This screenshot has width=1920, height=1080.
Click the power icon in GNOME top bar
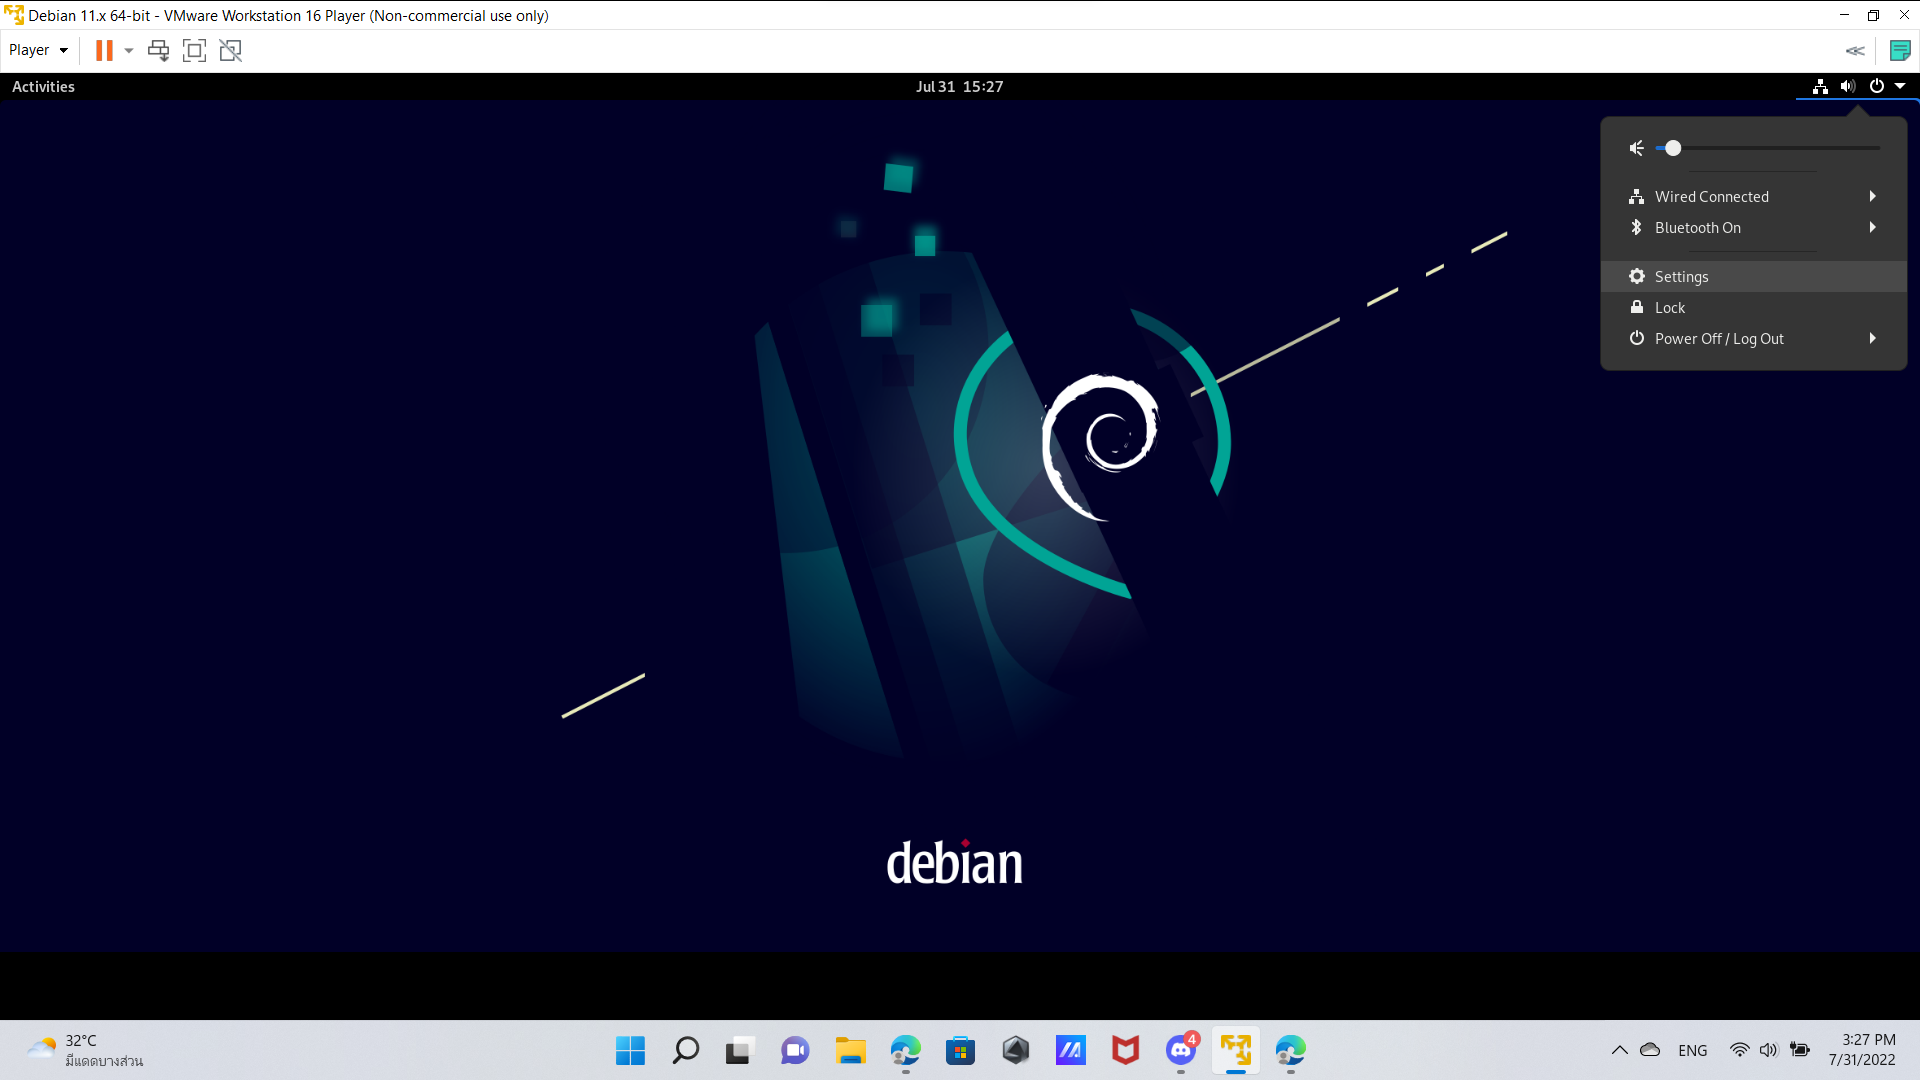(x=1877, y=87)
